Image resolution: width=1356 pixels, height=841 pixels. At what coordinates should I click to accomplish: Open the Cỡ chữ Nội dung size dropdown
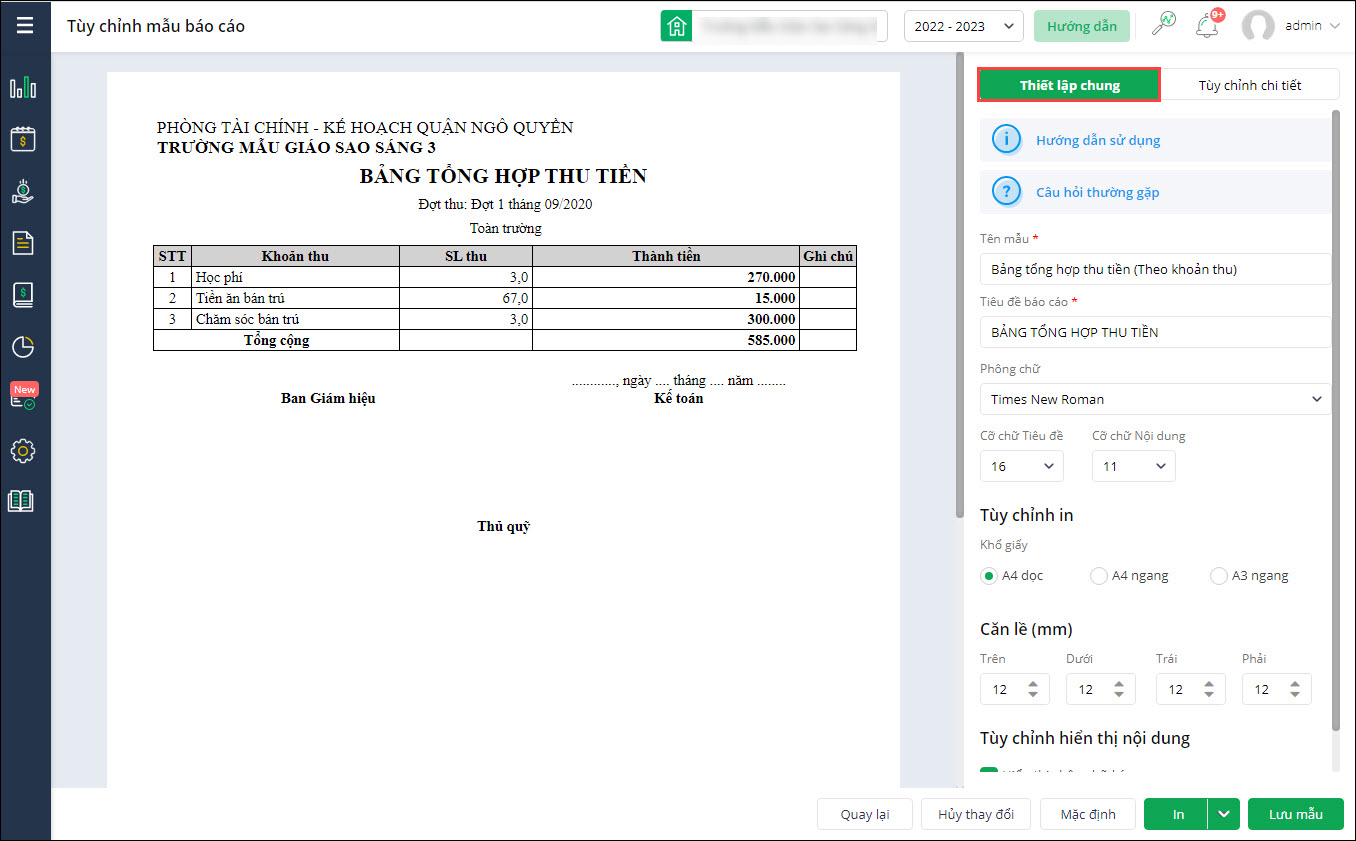click(x=1134, y=466)
